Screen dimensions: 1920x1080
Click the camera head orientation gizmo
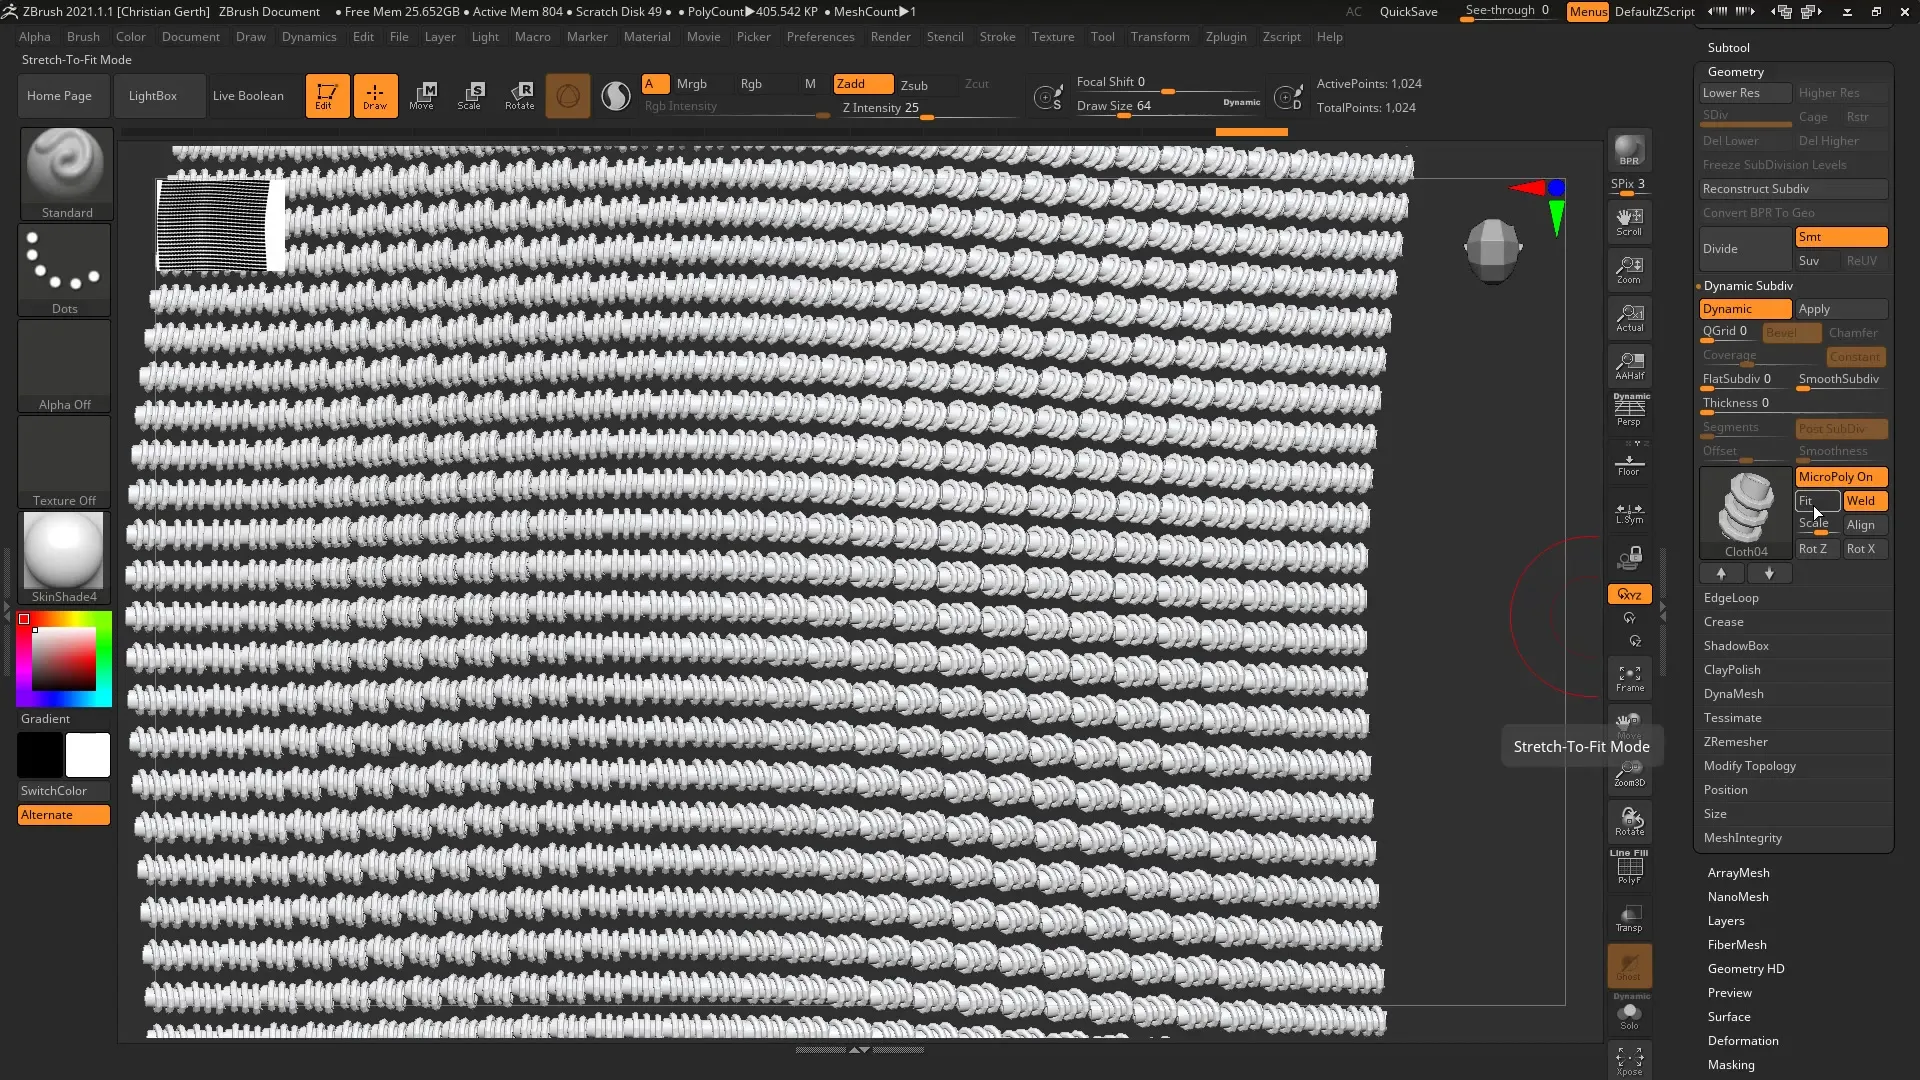tap(1492, 250)
